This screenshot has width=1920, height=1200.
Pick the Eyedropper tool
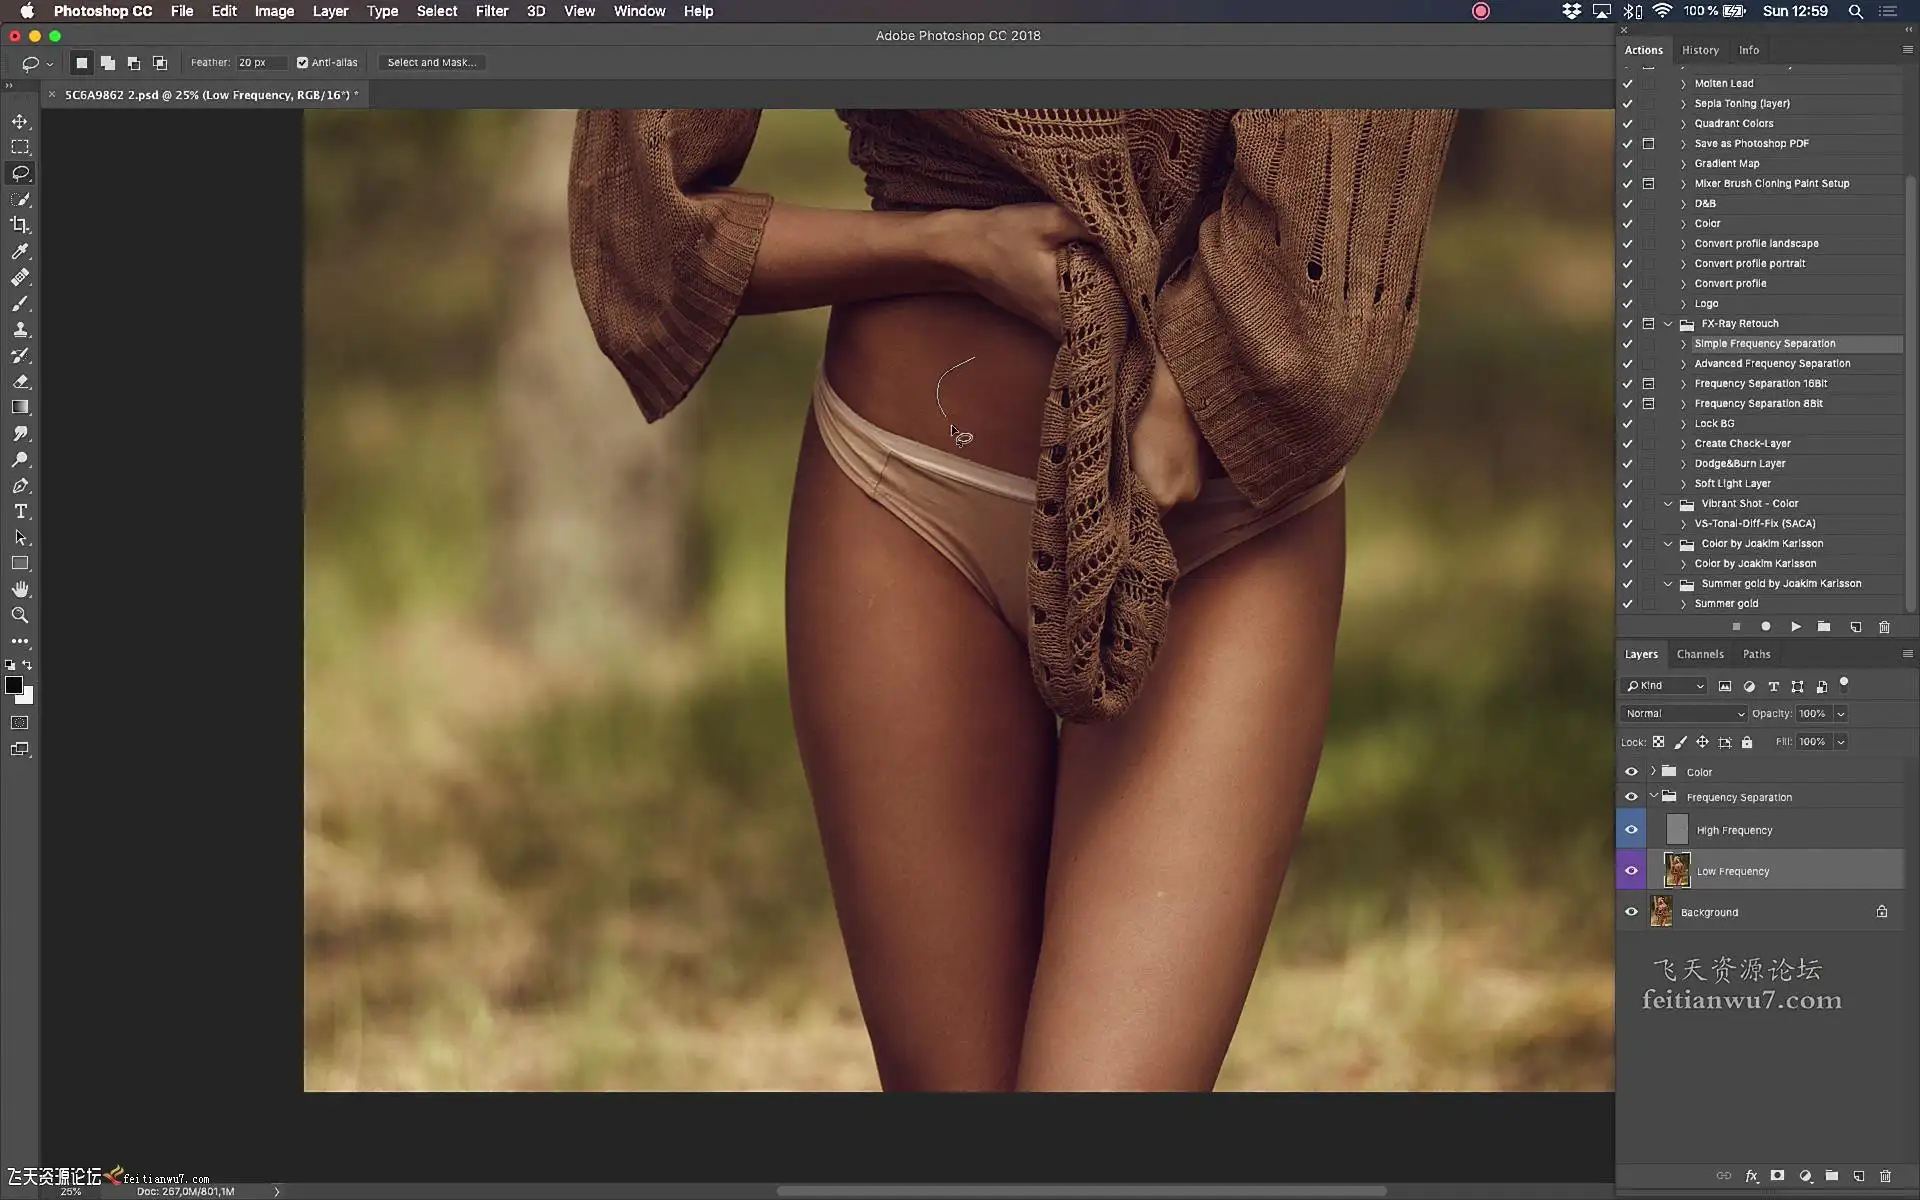point(20,251)
